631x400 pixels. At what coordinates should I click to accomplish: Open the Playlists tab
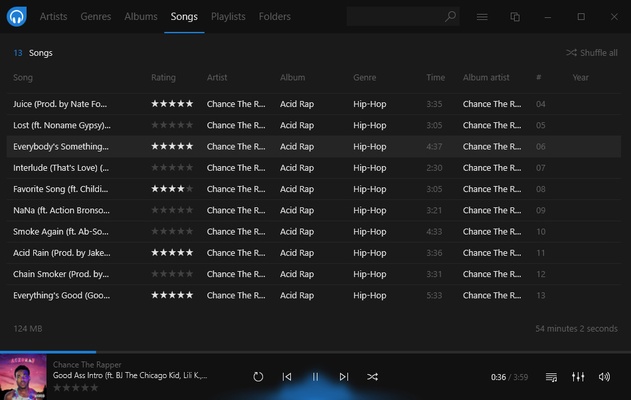tap(228, 17)
